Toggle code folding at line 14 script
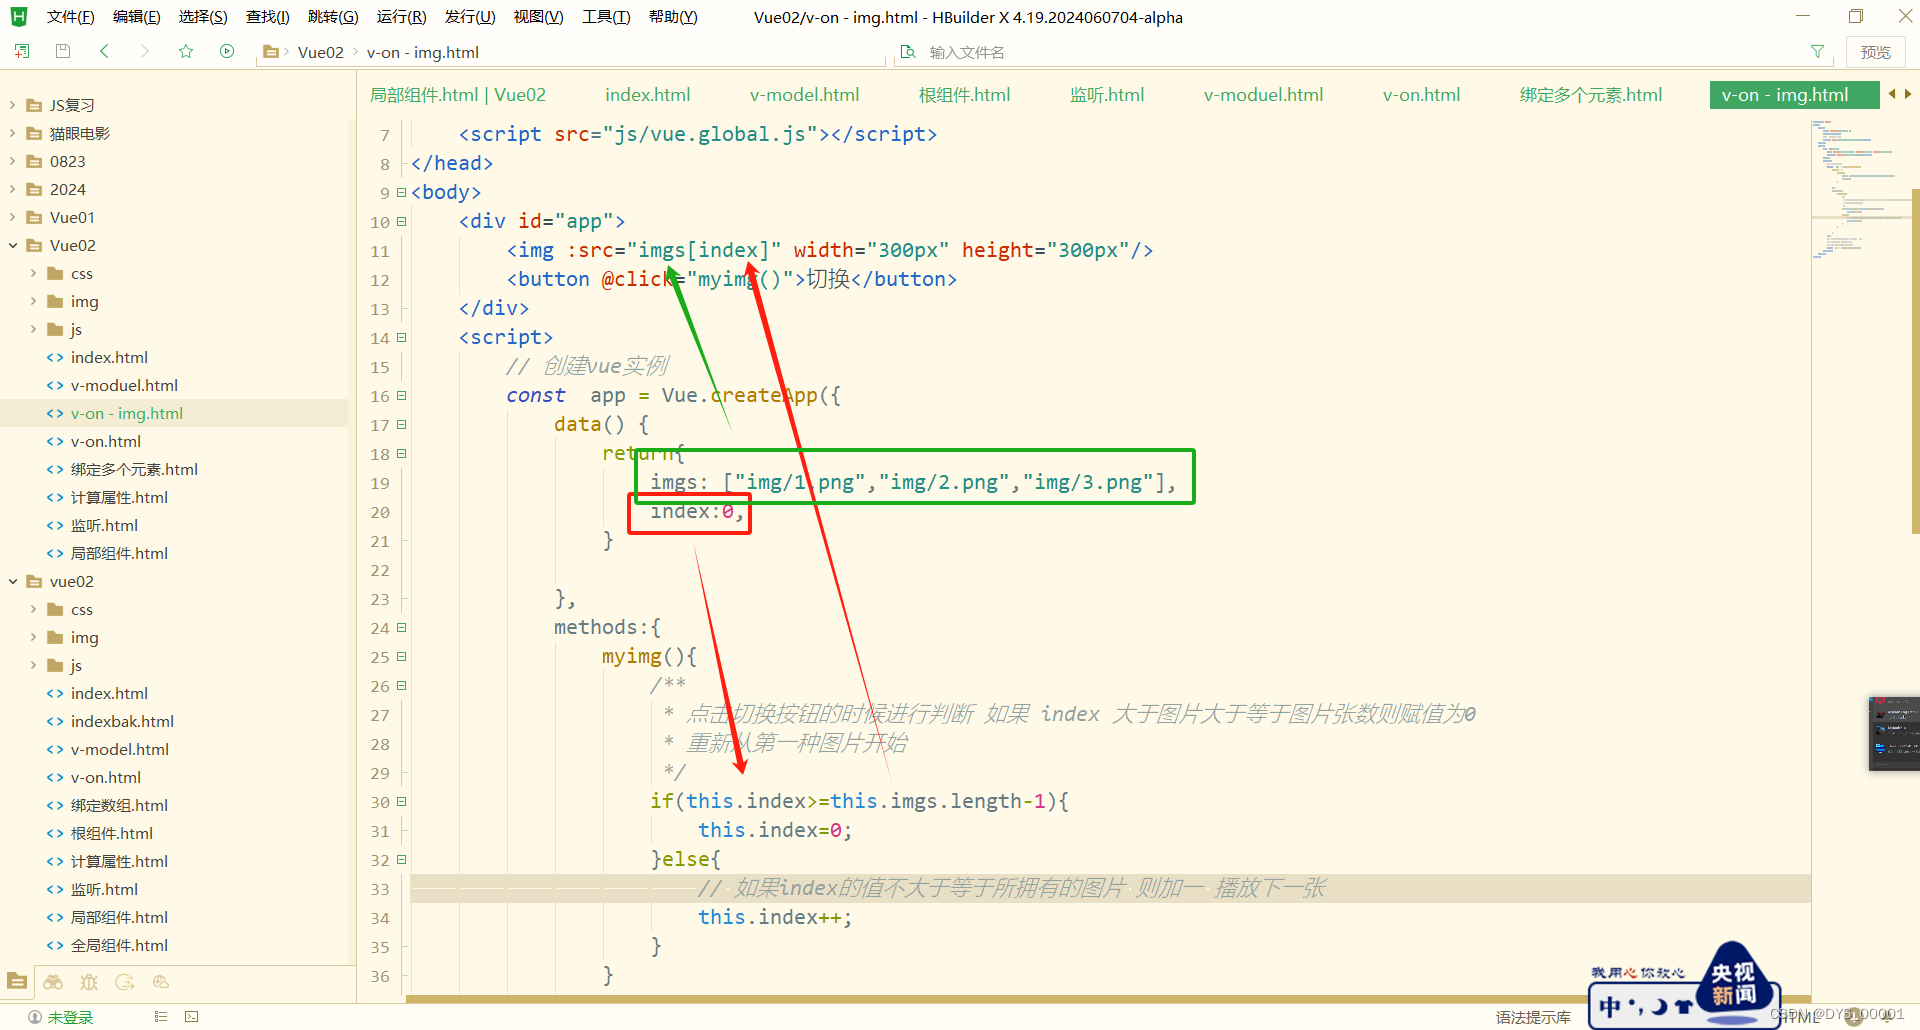1920x1030 pixels. tap(402, 337)
